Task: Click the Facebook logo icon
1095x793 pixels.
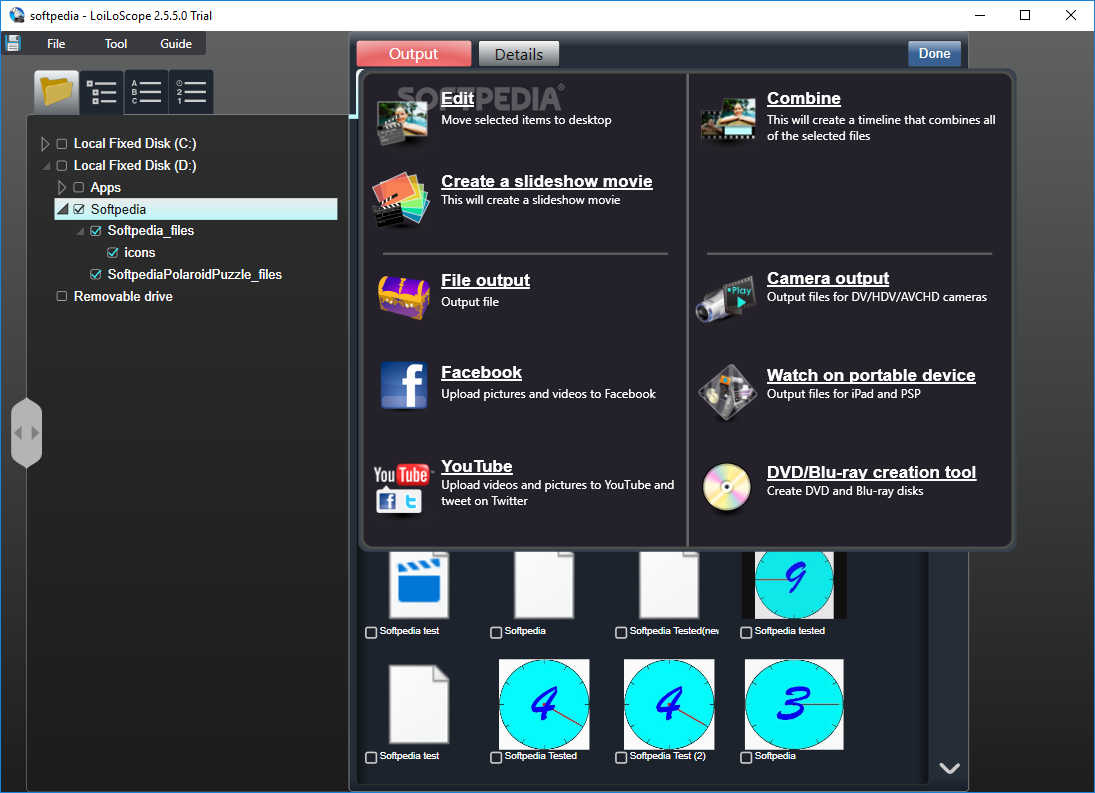Action: 404,385
